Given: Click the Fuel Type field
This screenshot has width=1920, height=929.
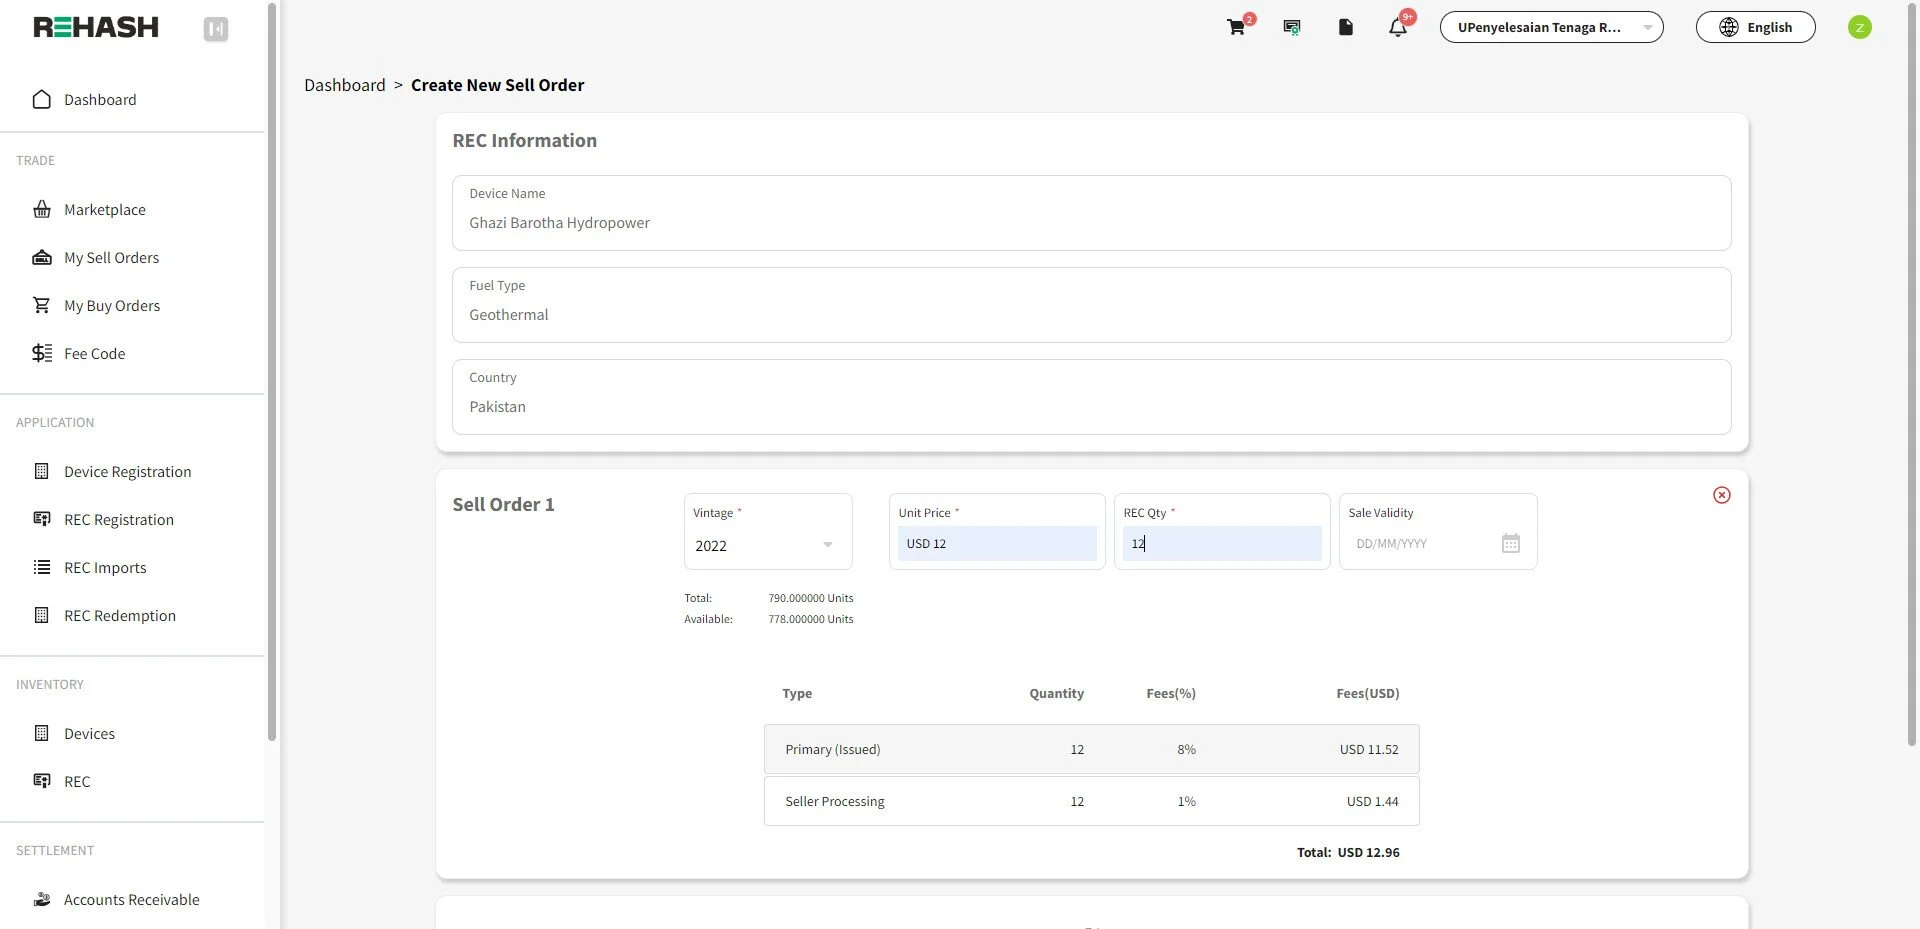Looking at the screenshot, I should pos(1092,305).
